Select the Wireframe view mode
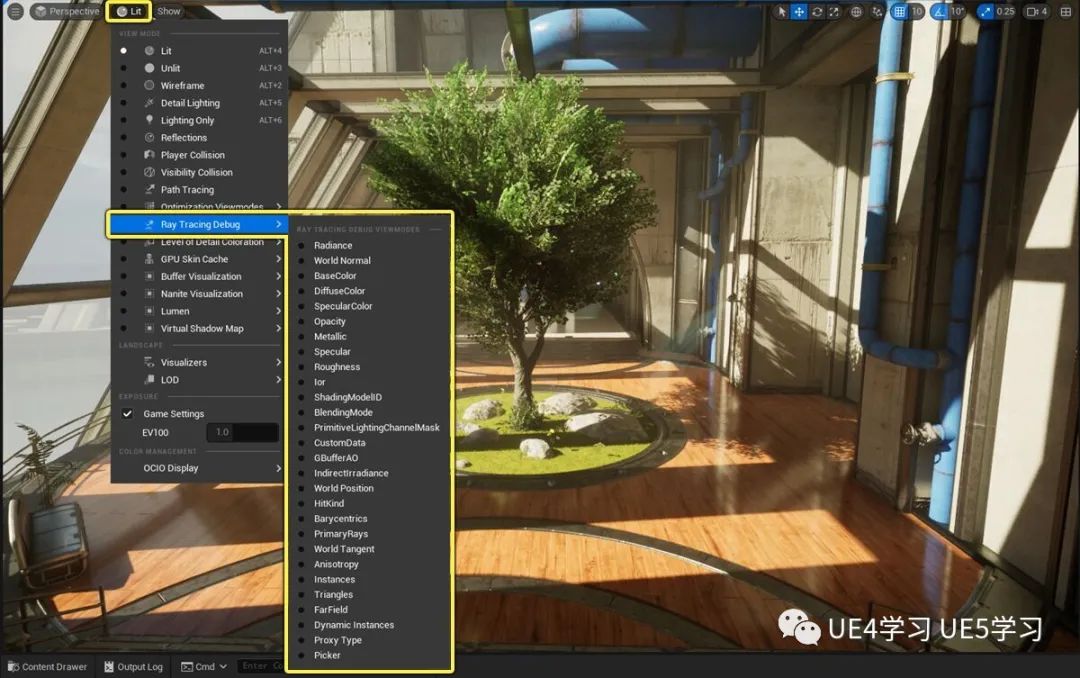The width and height of the screenshot is (1080, 678). tap(182, 86)
